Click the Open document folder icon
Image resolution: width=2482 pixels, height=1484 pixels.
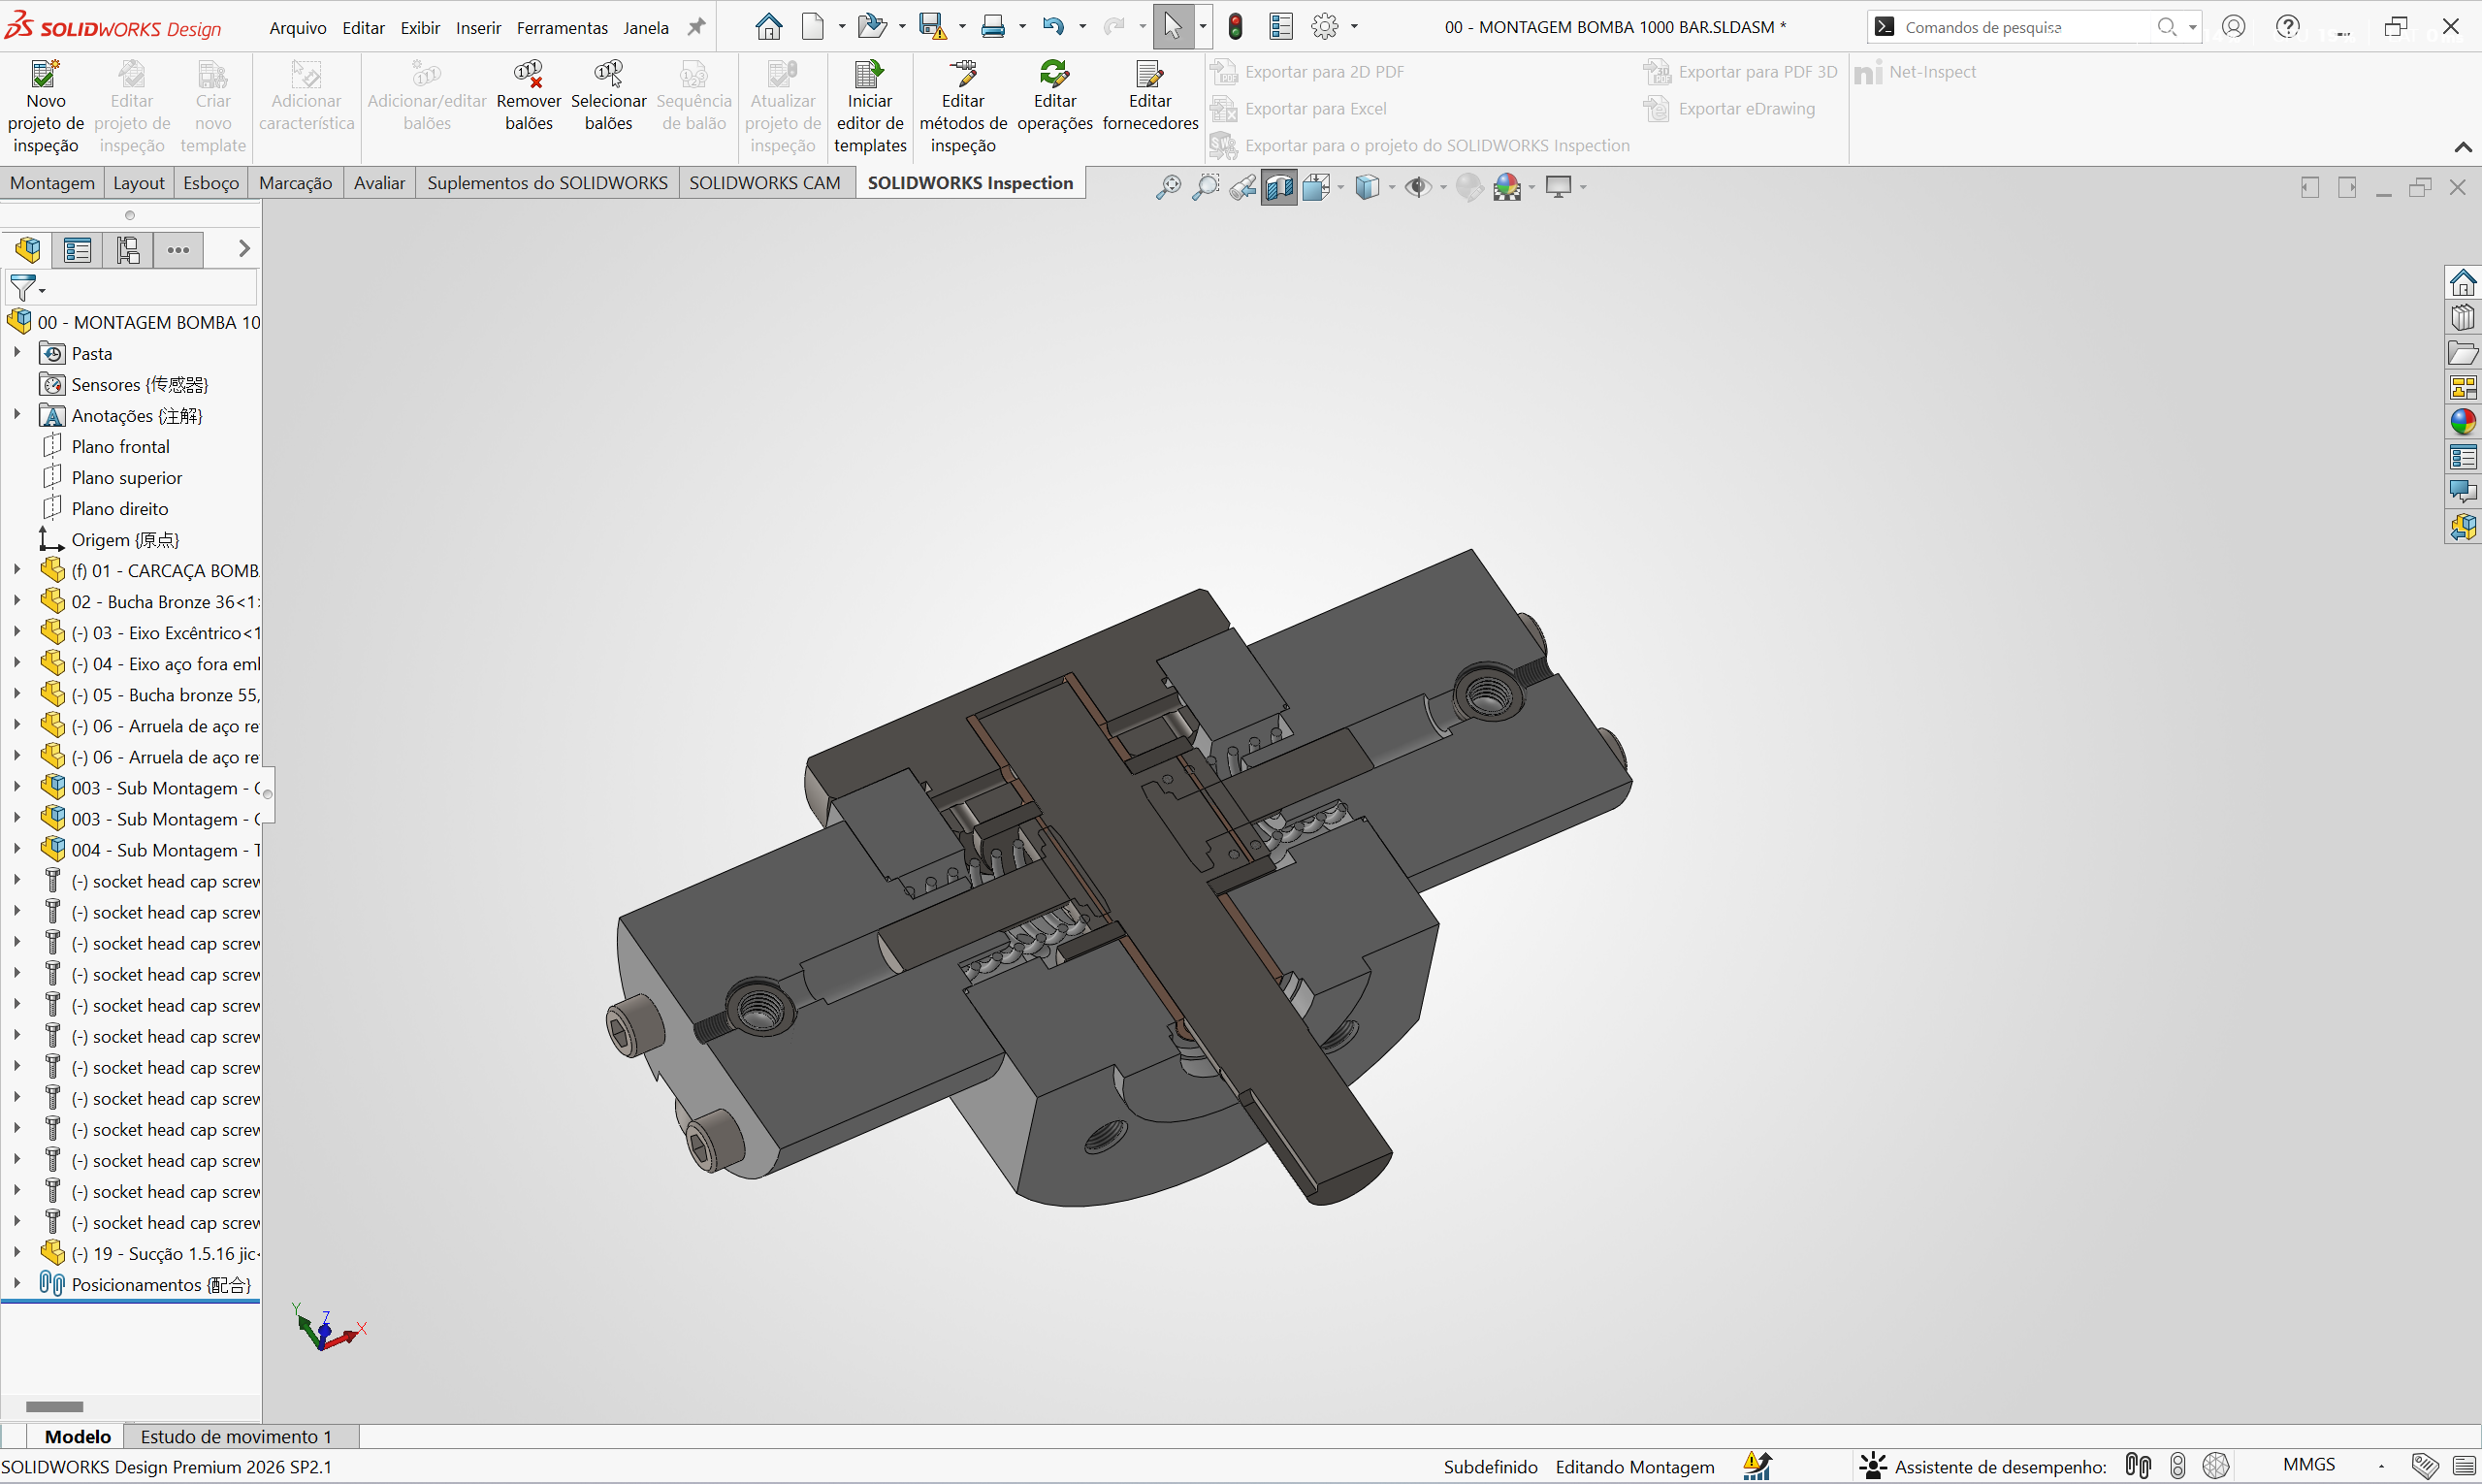click(872, 27)
